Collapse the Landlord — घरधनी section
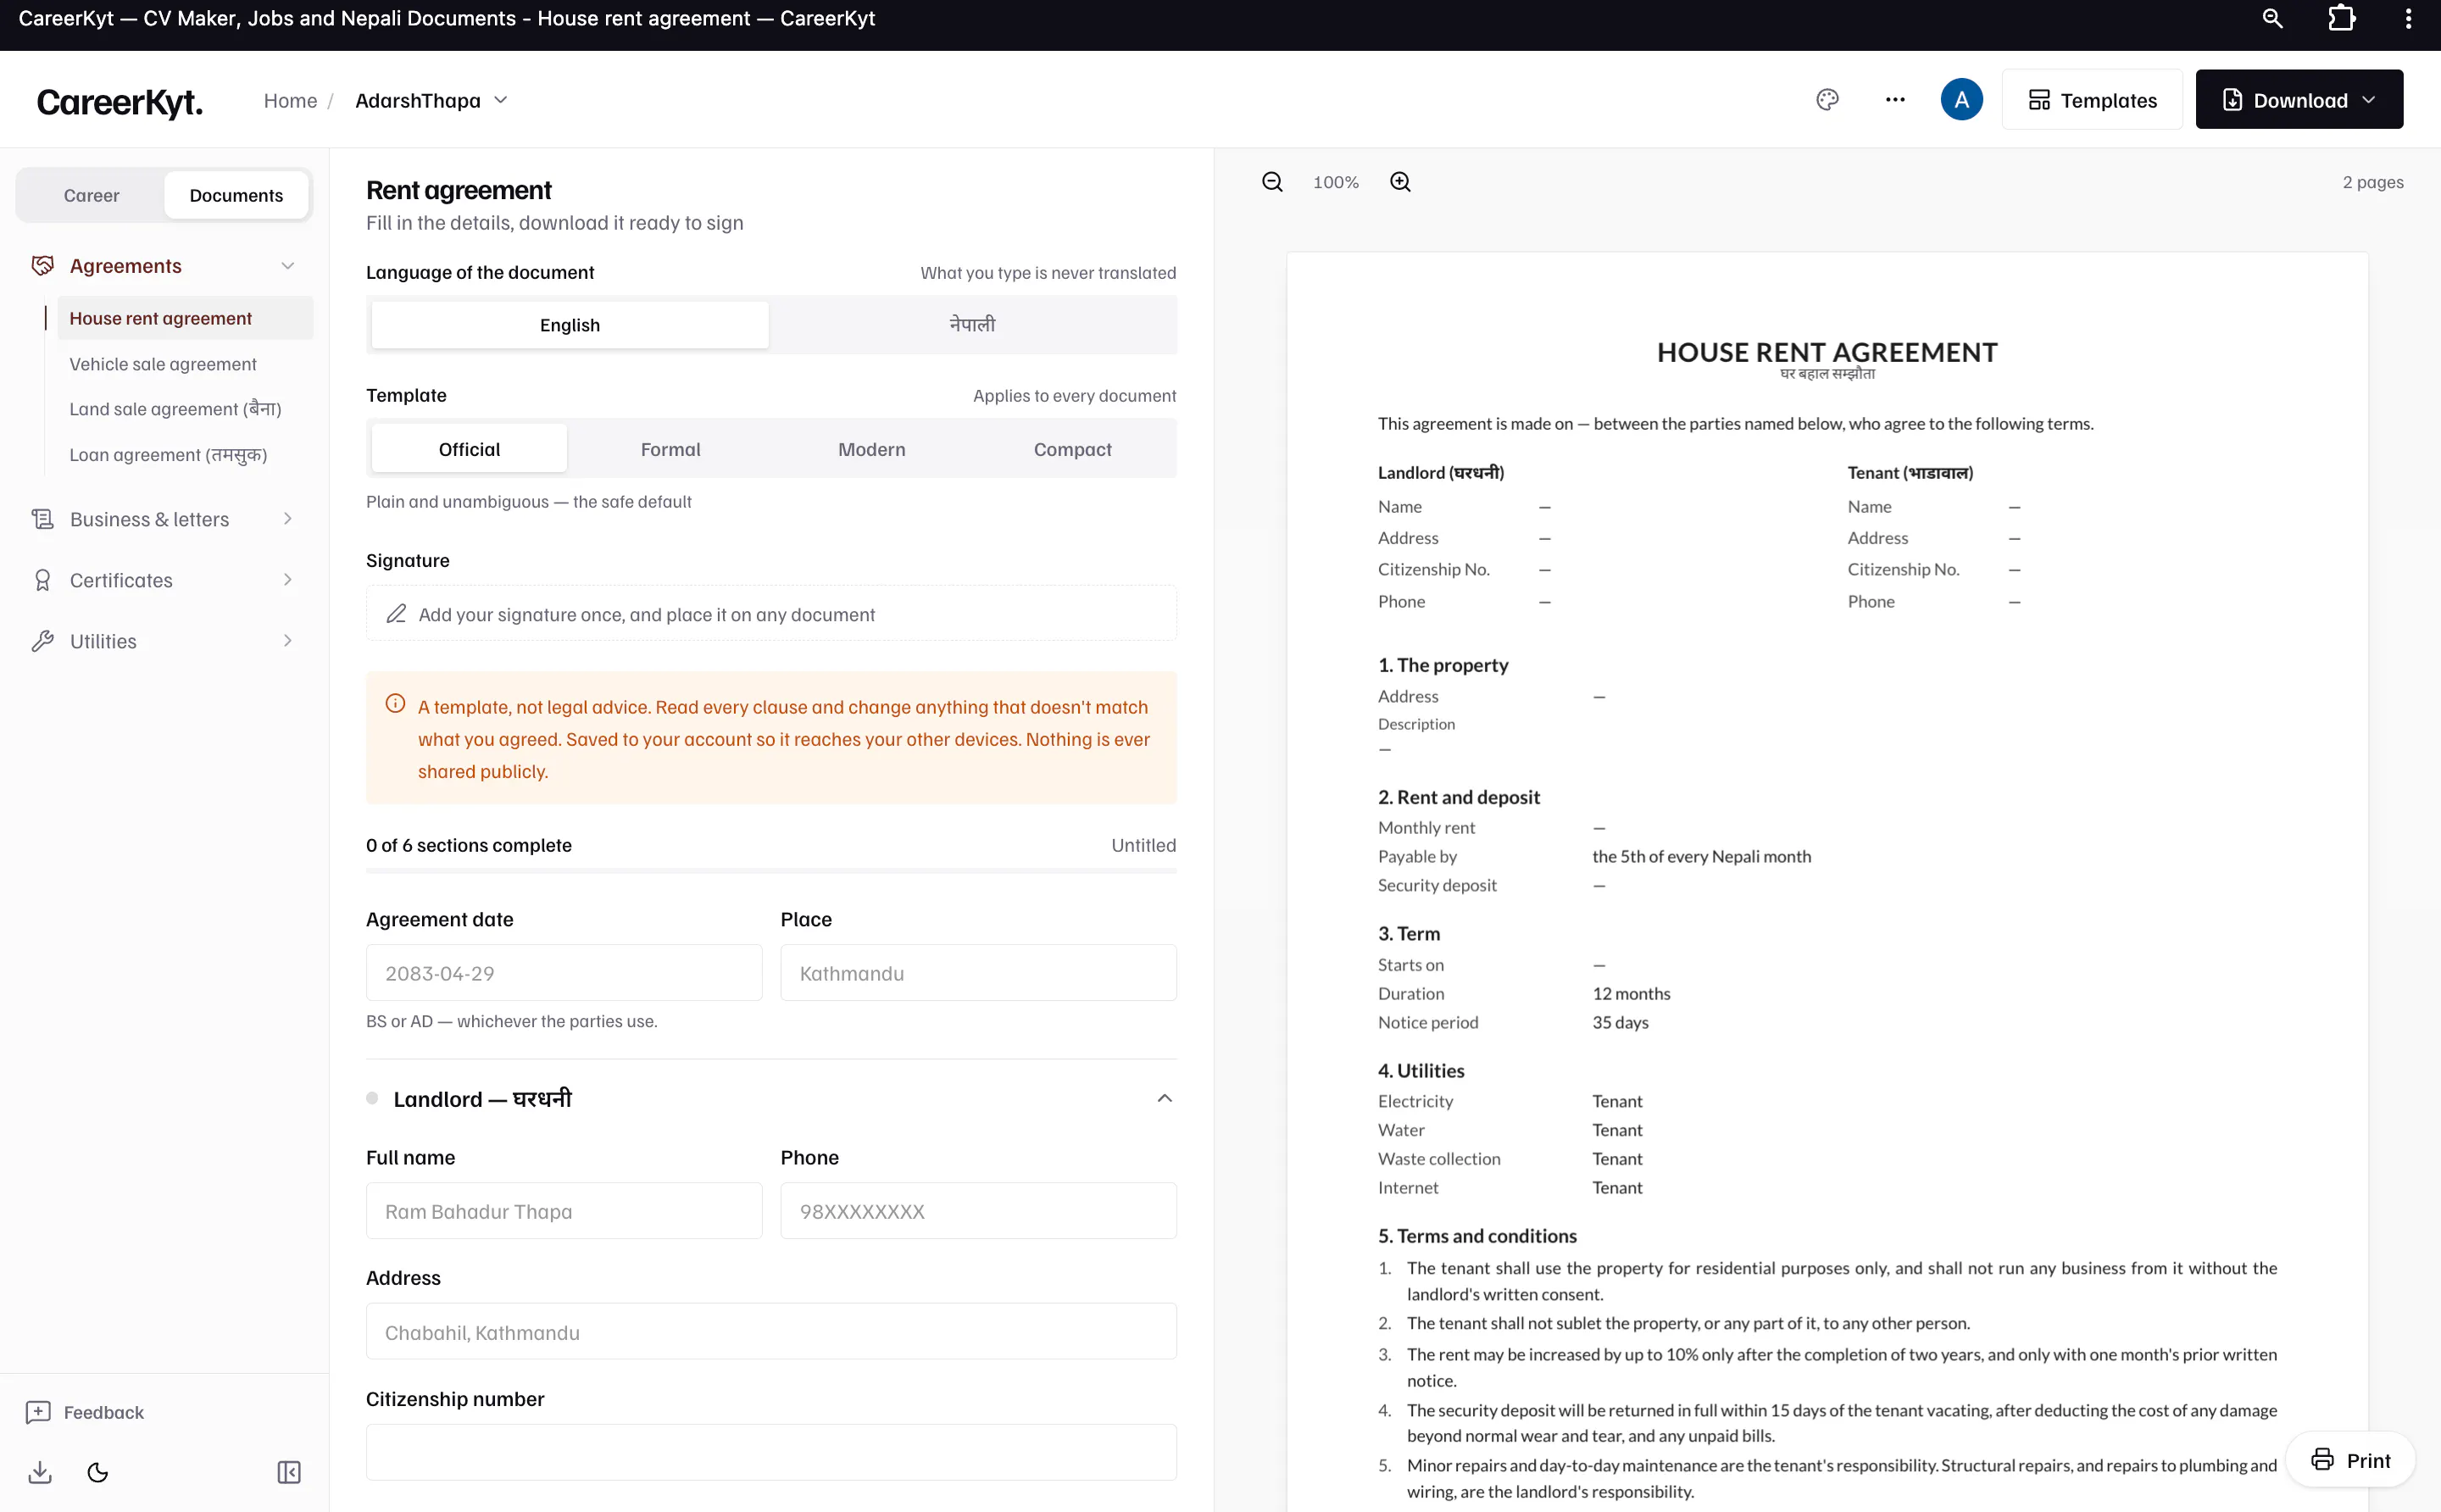 pos(1164,1098)
